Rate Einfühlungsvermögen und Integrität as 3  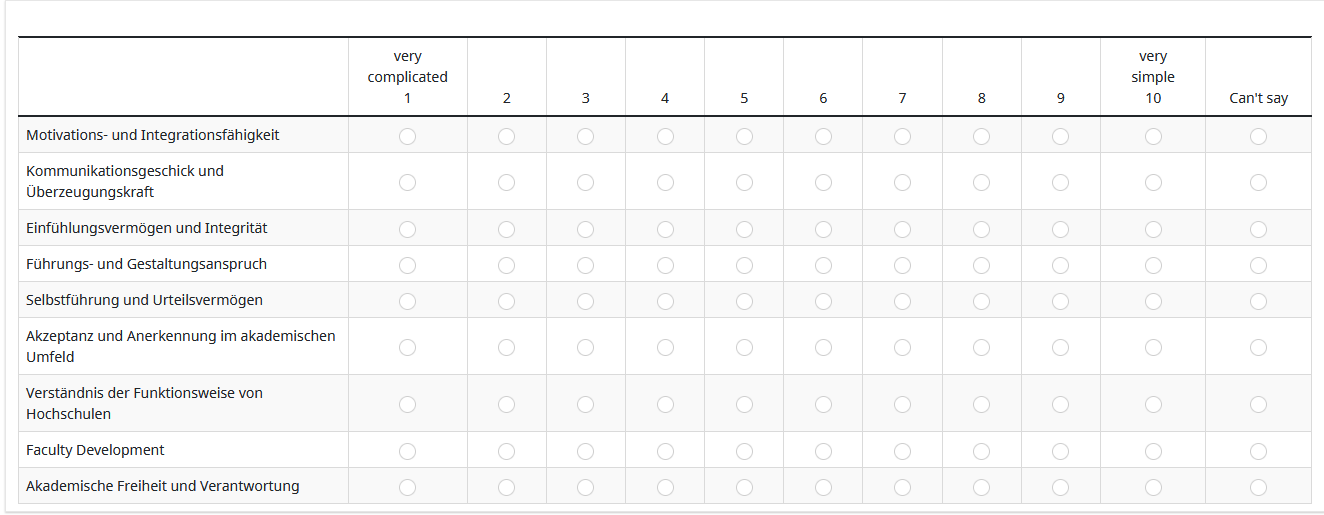click(x=585, y=229)
